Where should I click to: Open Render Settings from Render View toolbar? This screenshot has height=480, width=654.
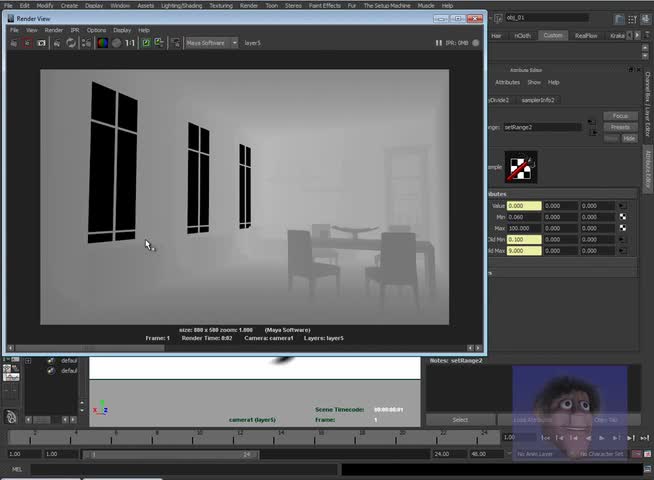tap(86, 43)
